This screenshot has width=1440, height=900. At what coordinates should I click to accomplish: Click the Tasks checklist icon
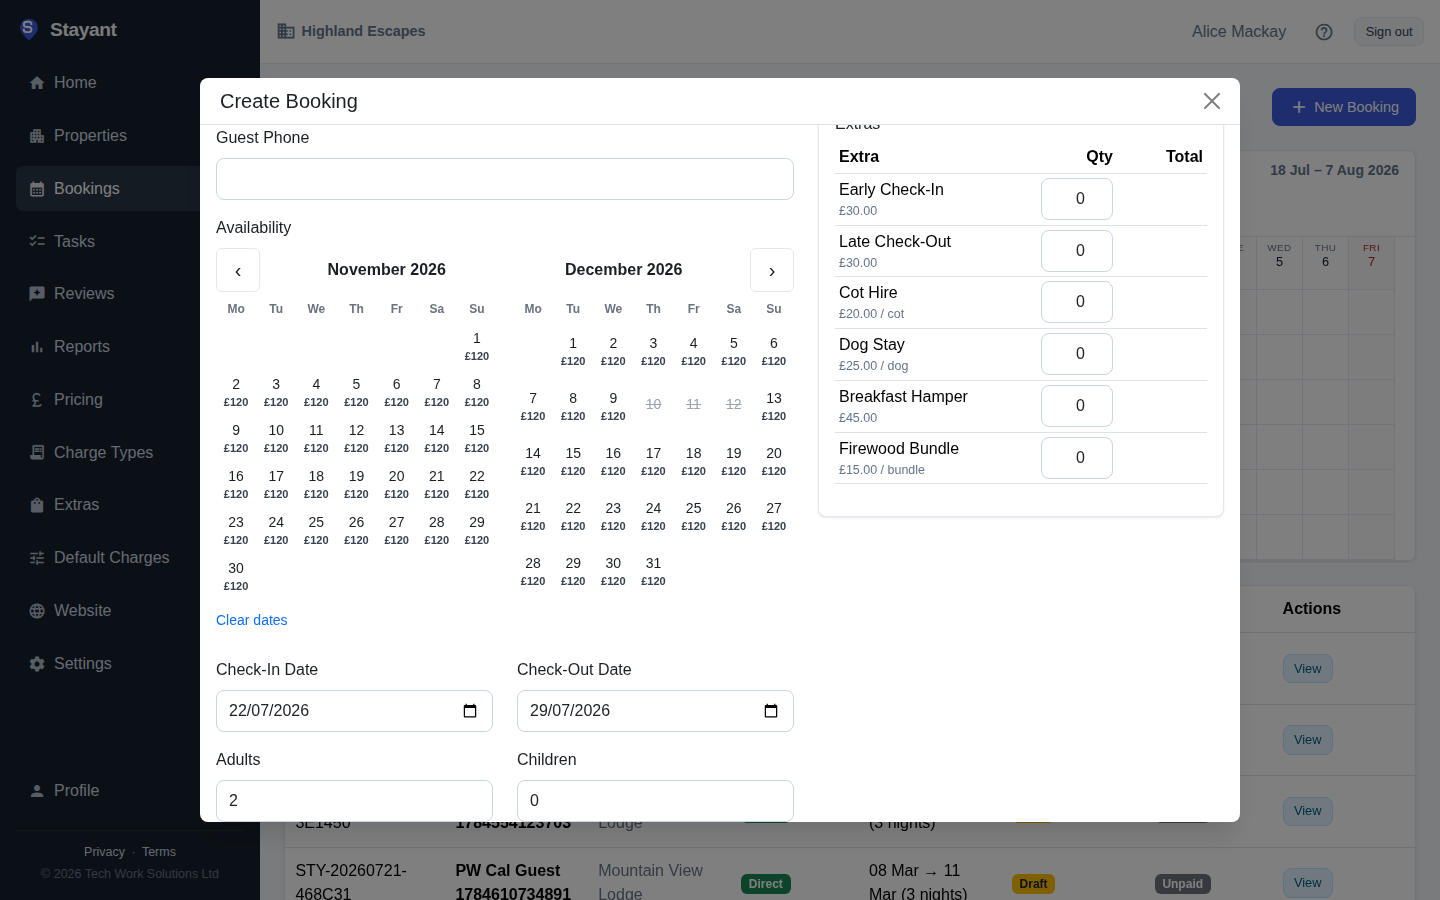coord(37,242)
